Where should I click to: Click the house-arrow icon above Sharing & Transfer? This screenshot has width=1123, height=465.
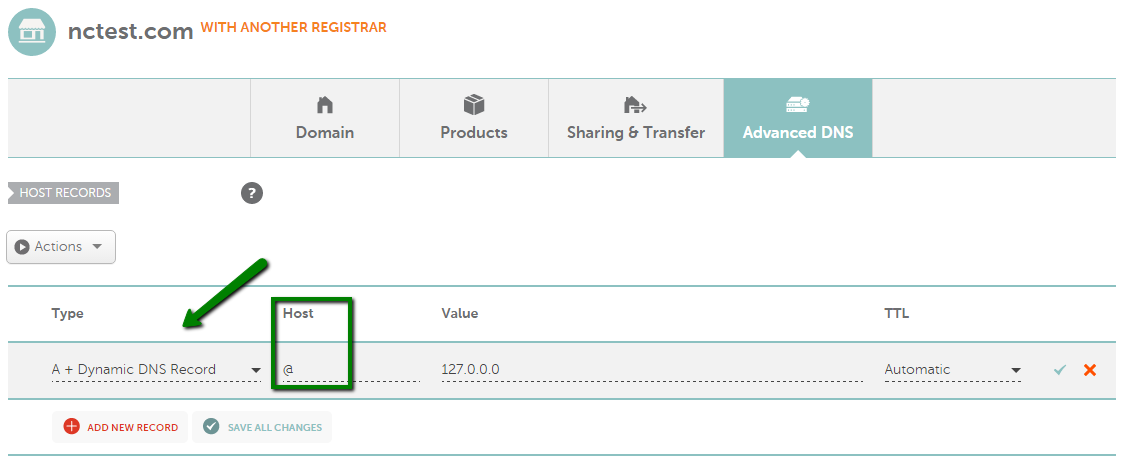click(635, 105)
